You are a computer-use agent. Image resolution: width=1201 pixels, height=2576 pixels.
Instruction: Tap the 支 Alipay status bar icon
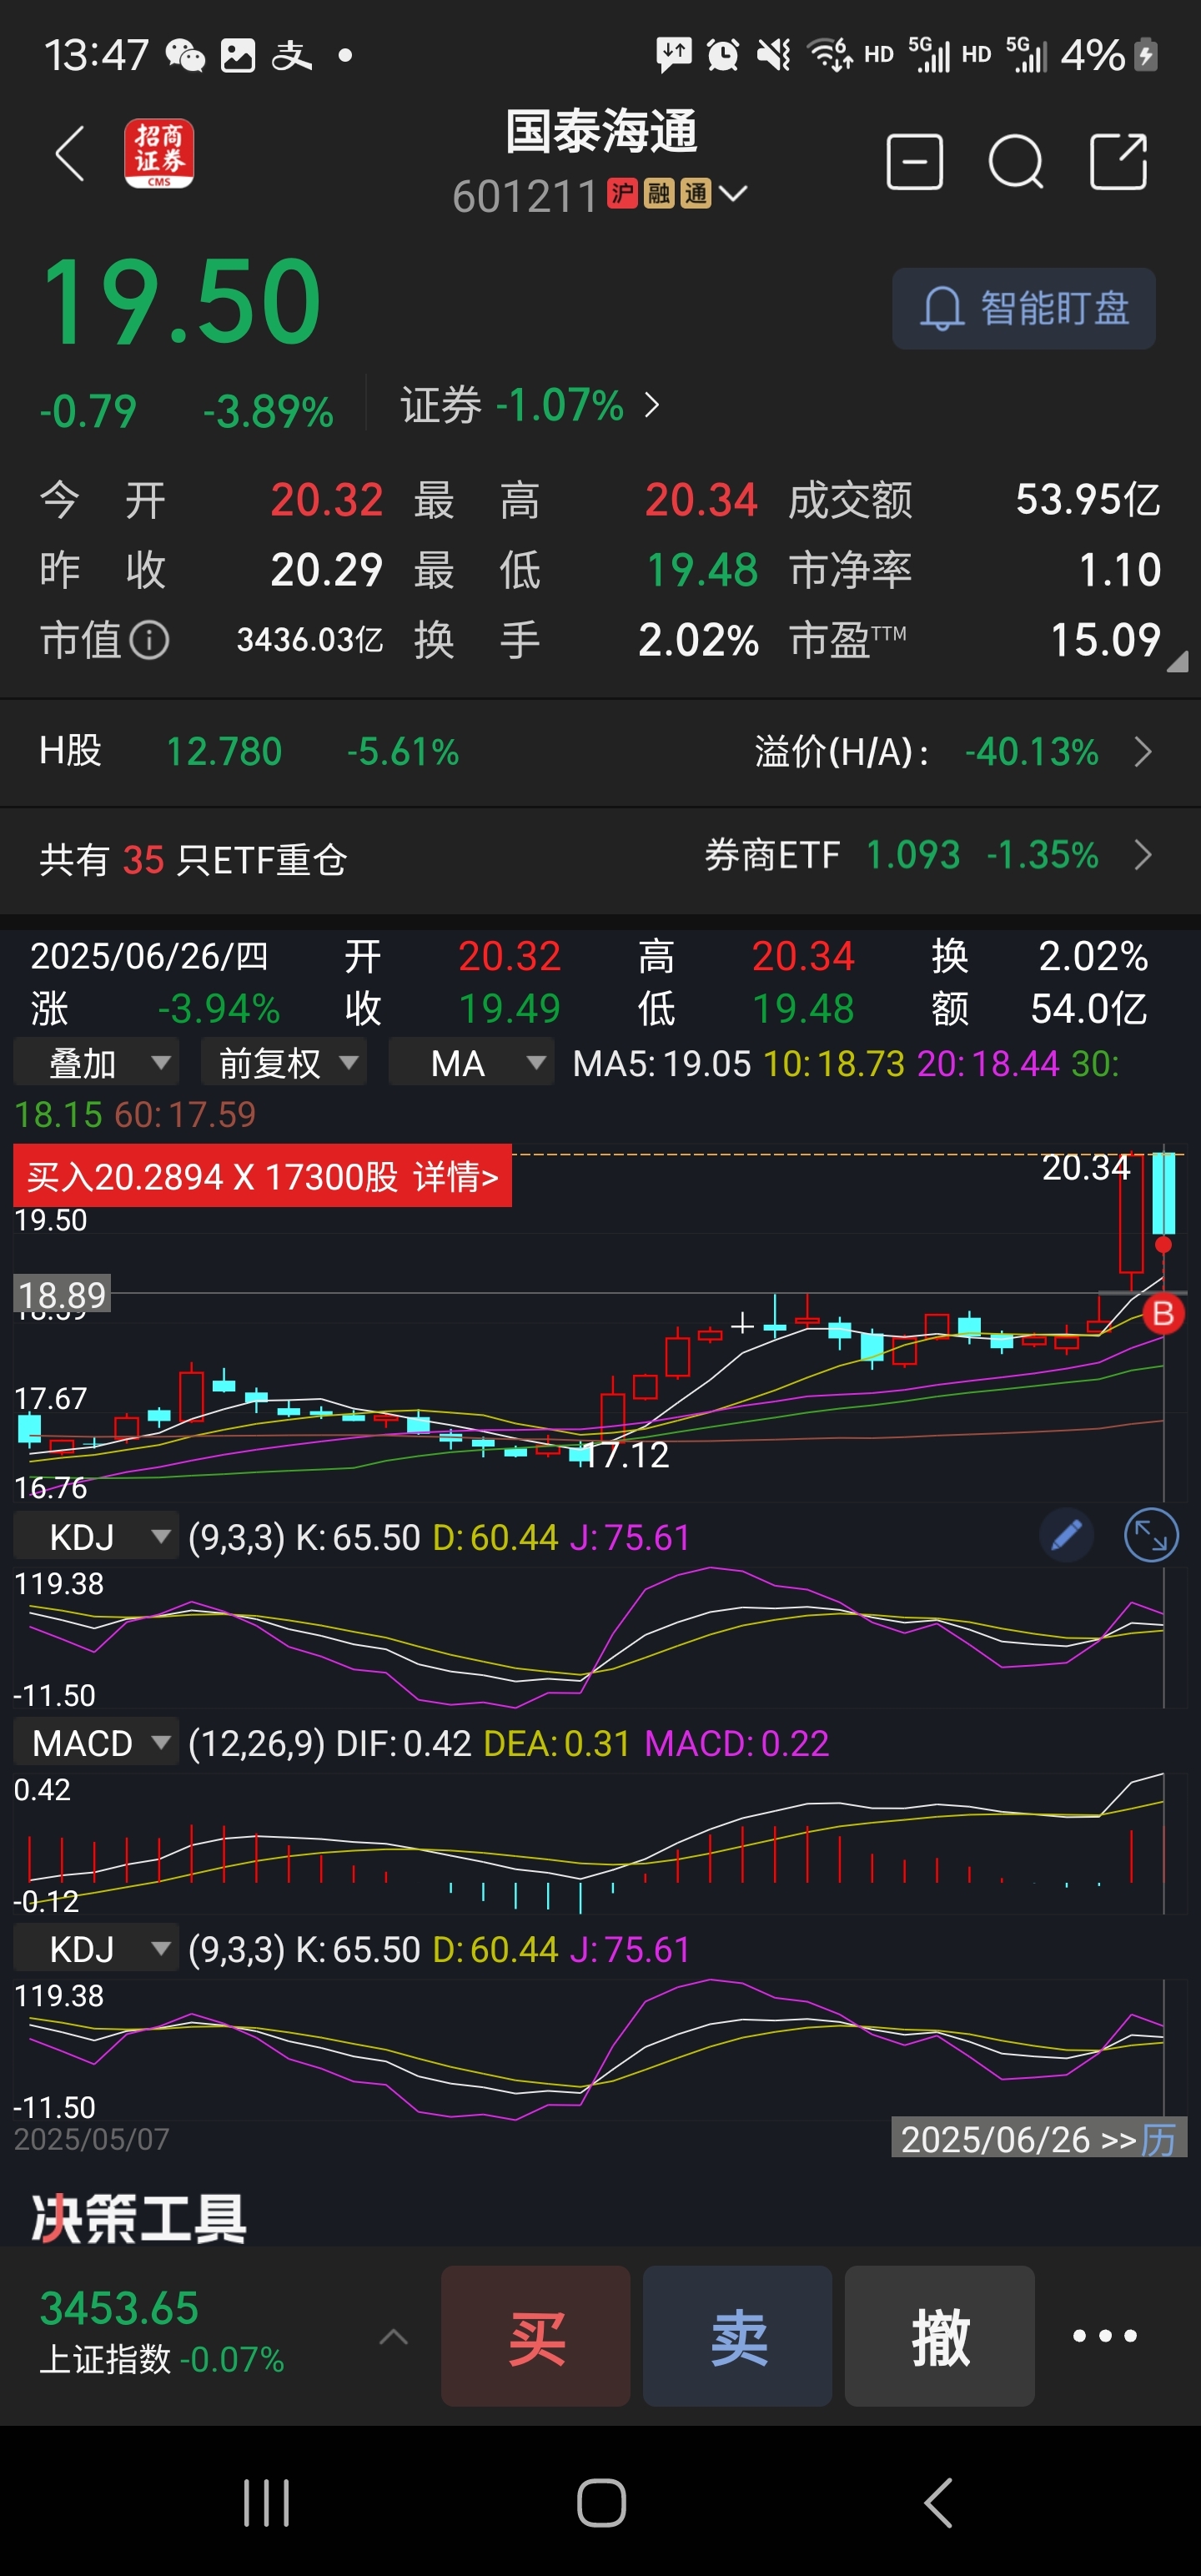tap(291, 55)
